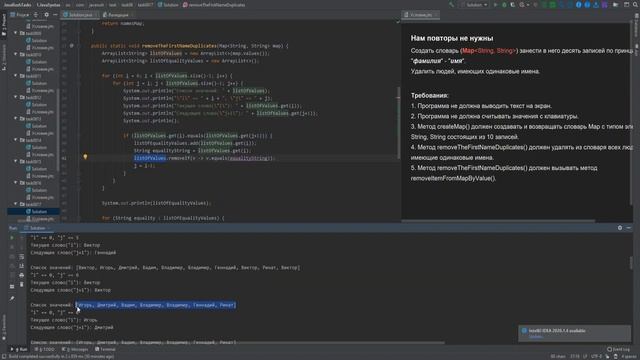Image resolution: width=640 pixels, height=360 pixels.
Task: Toggle Scroll to End icon in Run panel
Action: tap(22, 266)
